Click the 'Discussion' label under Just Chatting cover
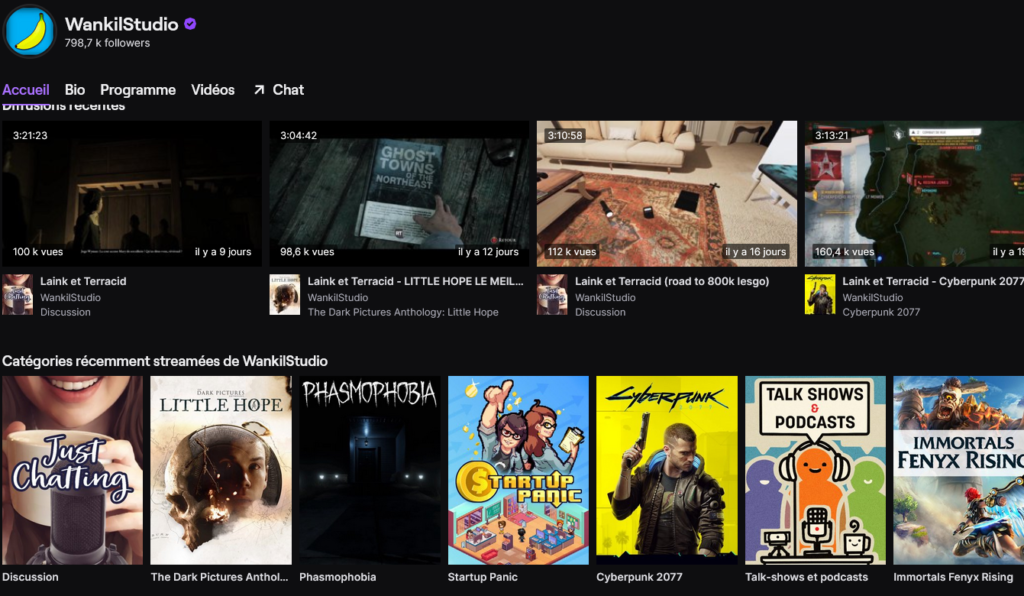 click(x=30, y=577)
